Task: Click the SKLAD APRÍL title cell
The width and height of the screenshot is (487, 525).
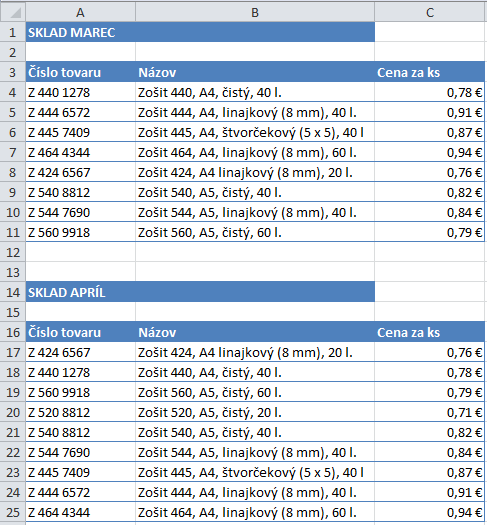Action: point(200,292)
